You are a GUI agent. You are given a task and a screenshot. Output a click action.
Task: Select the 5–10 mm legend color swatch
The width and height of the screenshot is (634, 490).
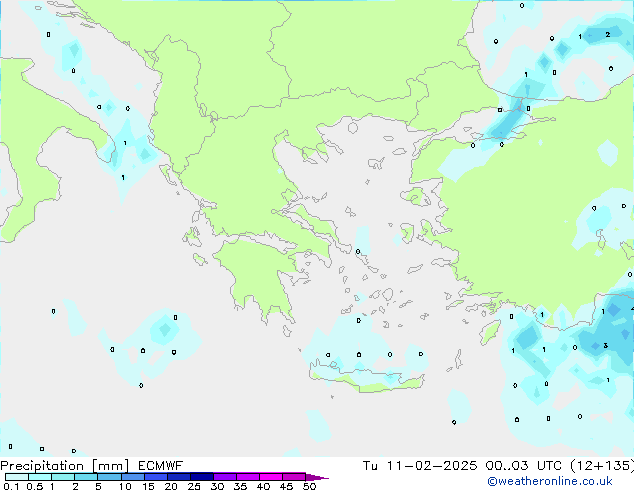[109, 477]
